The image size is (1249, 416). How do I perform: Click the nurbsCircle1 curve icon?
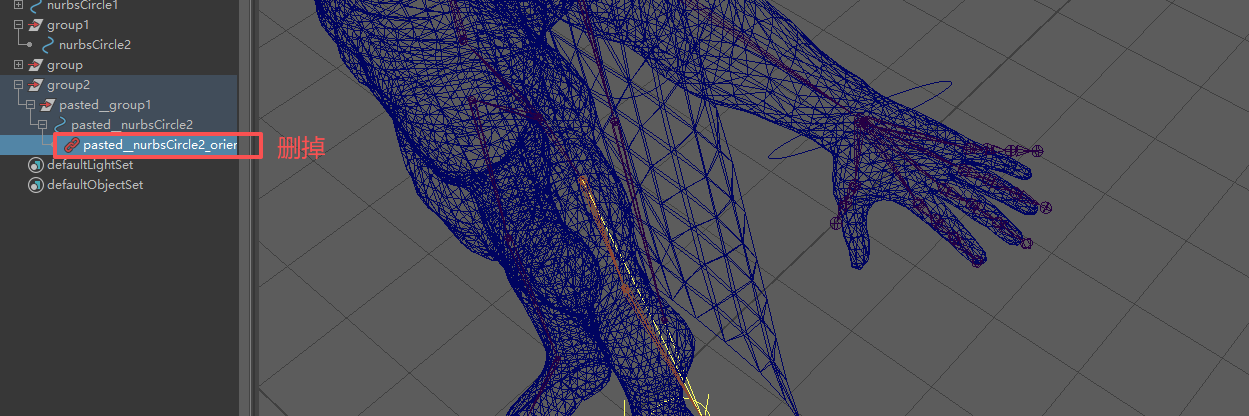click(x=35, y=5)
